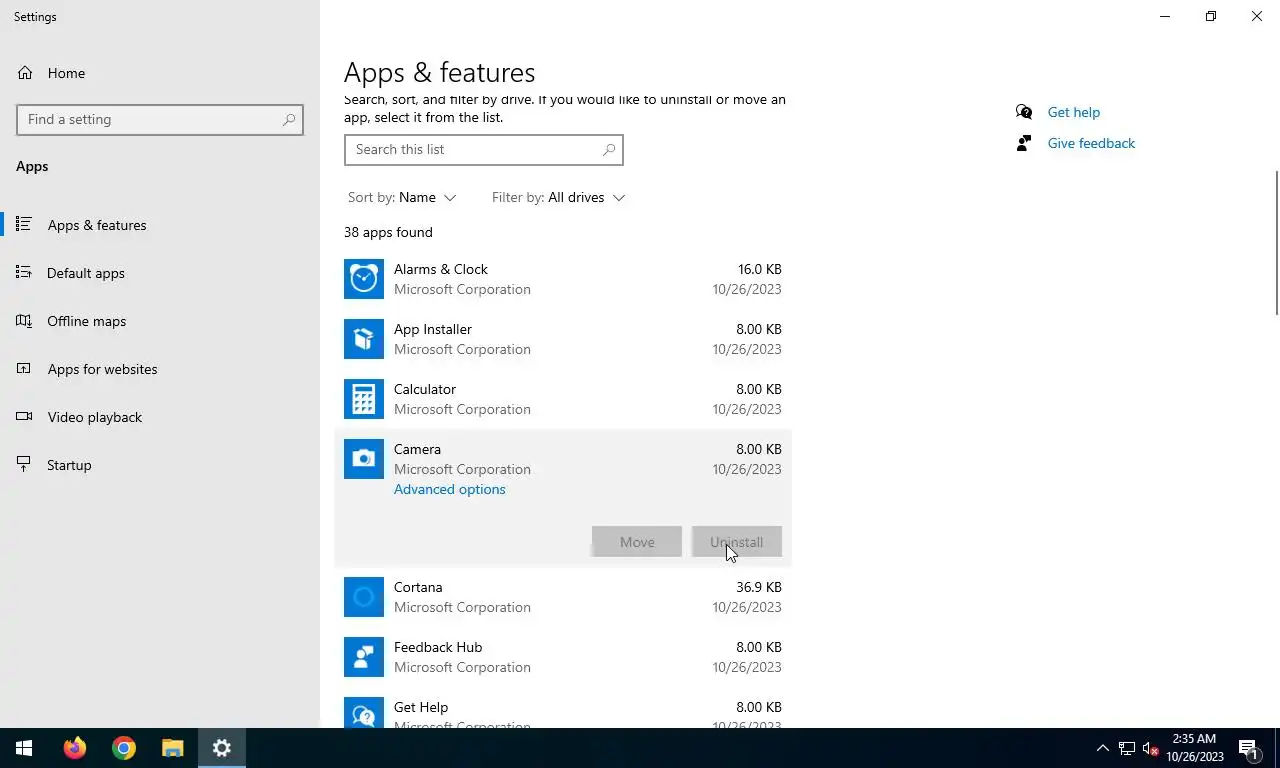Click the Cortana app icon
Image resolution: width=1280 pixels, height=768 pixels.
(364, 597)
